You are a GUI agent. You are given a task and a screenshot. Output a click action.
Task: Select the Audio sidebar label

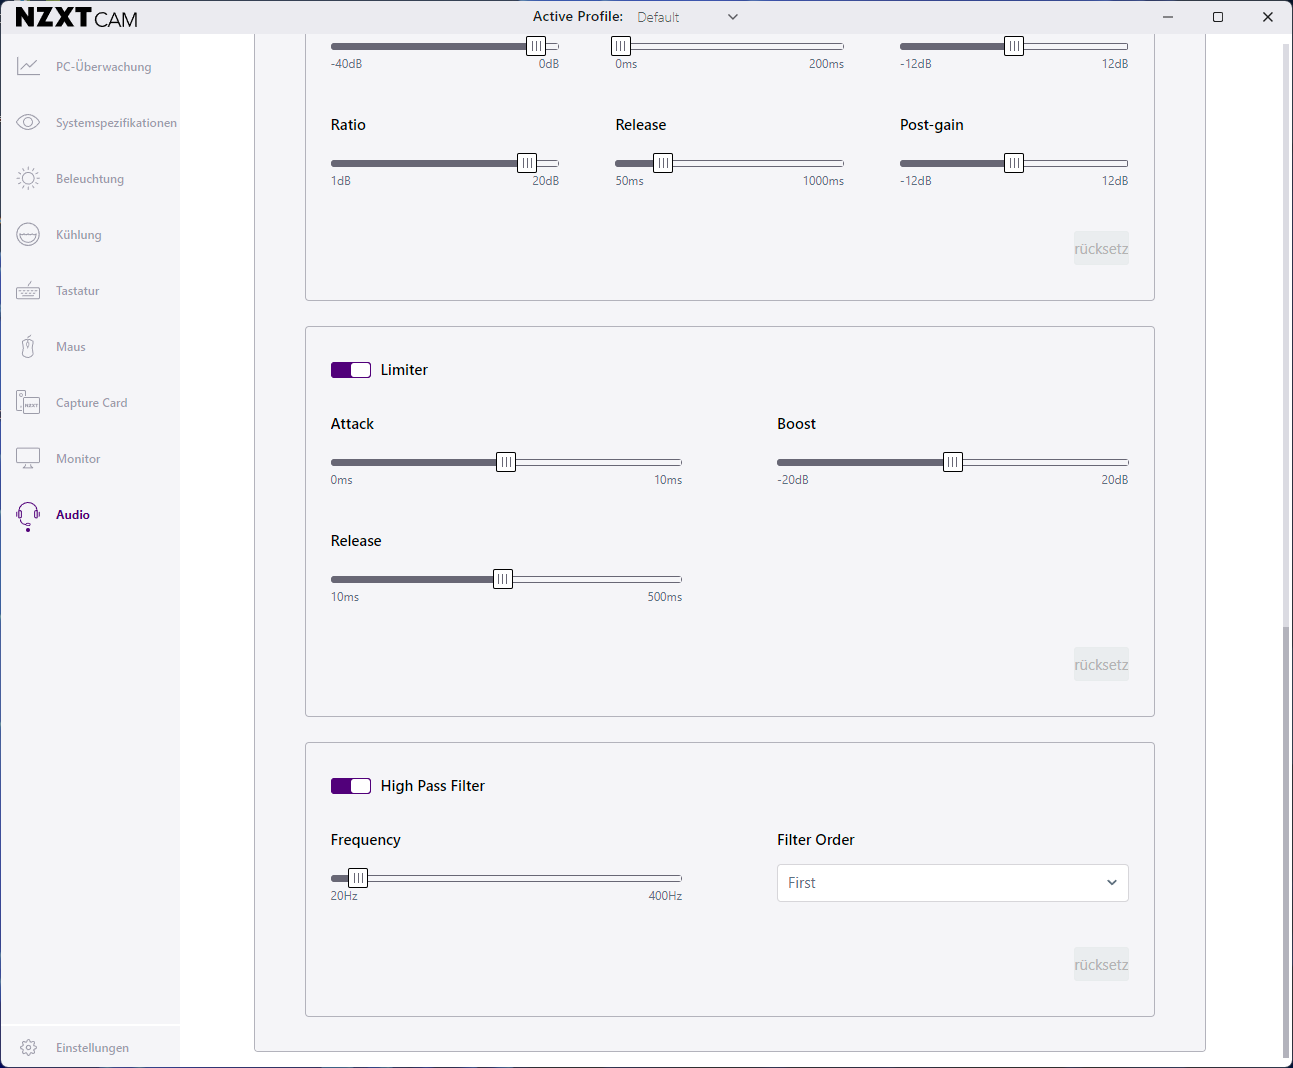click(73, 515)
